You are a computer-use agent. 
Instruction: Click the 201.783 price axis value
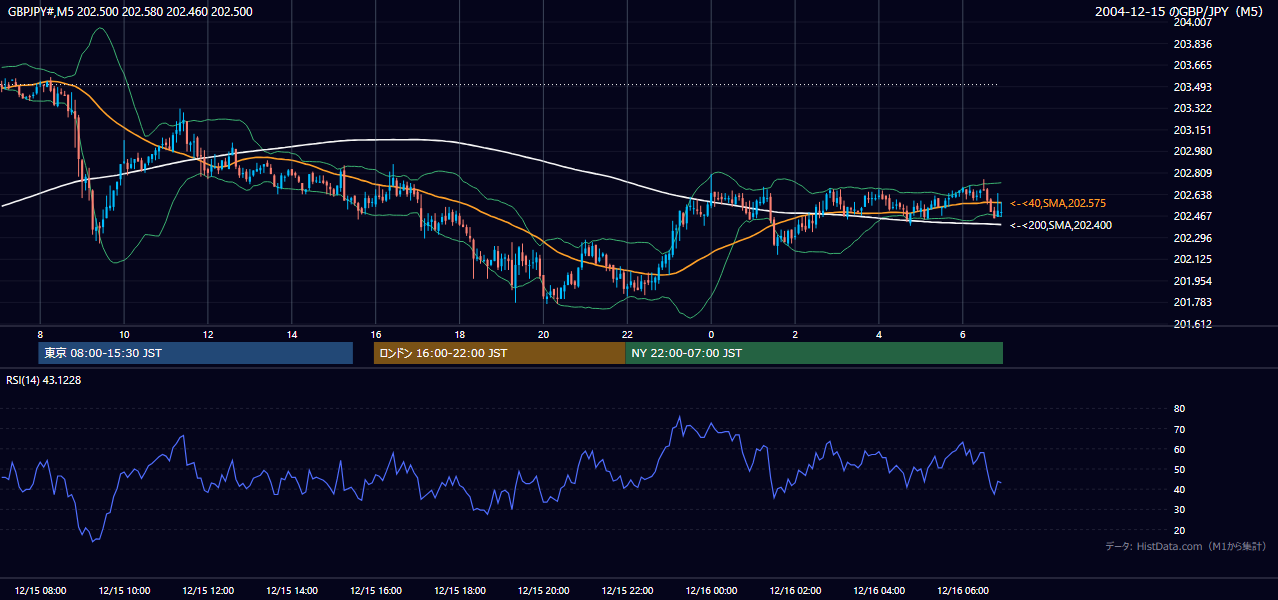click(x=1192, y=302)
